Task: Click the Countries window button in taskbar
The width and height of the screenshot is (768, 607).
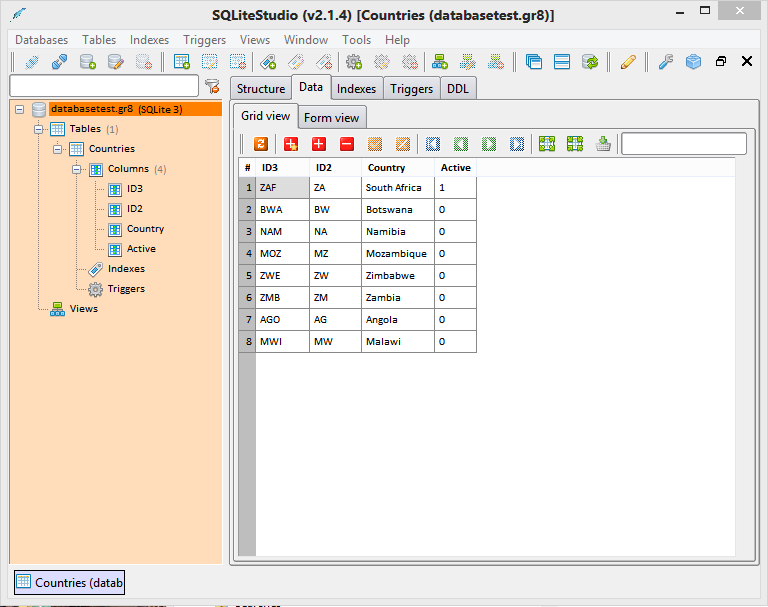Action: 69,582
